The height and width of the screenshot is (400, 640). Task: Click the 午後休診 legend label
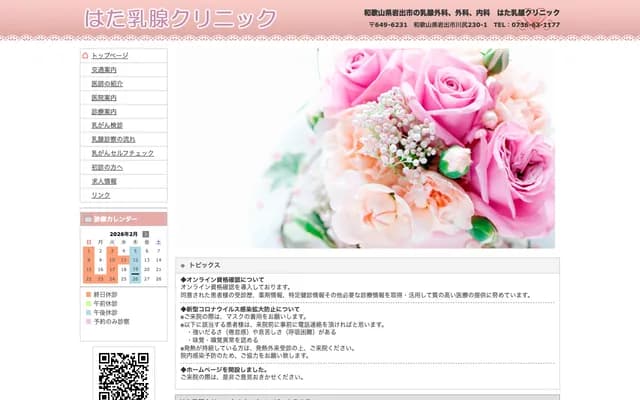pyautogui.click(x=105, y=312)
